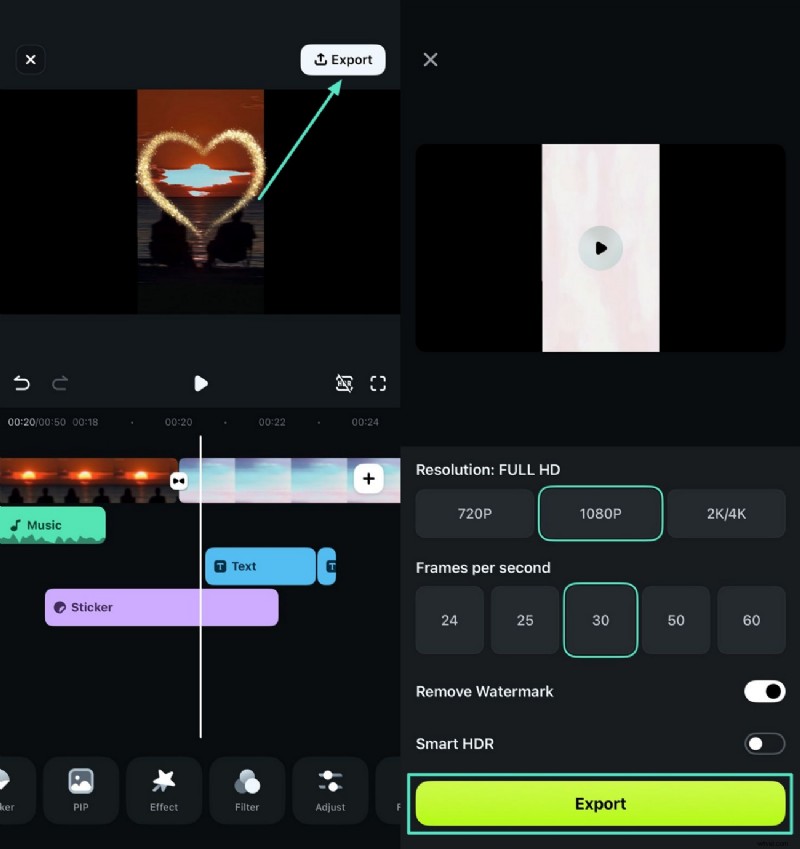This screenshot has height=849, width=800.
Task: Select the PIP tool
Action: [81, 790]
